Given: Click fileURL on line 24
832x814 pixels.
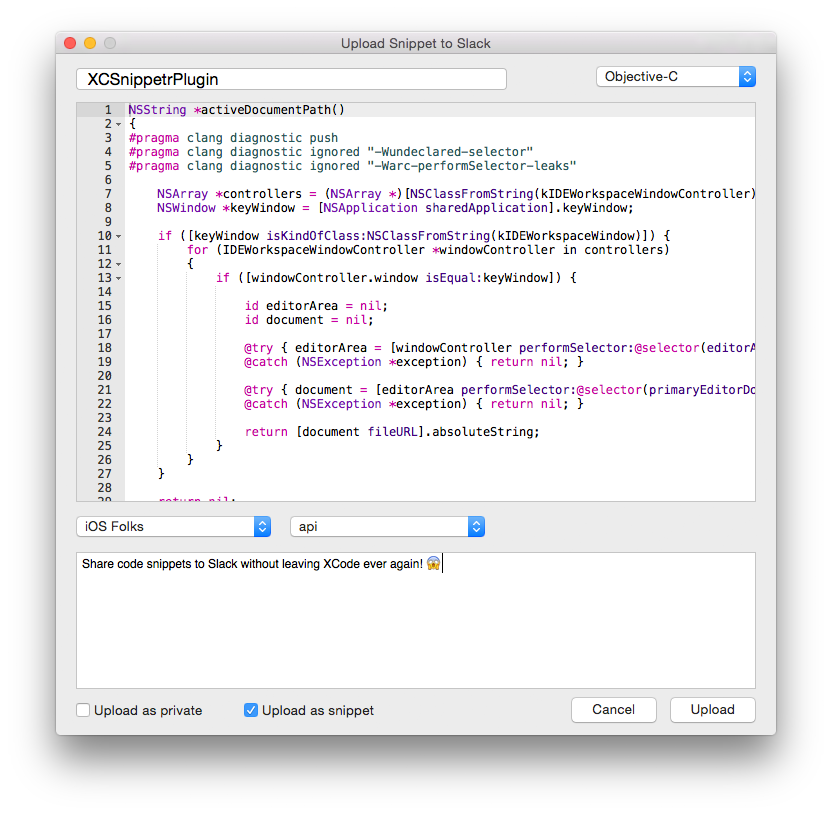Looking at the screenshot, I should [393, 432].
